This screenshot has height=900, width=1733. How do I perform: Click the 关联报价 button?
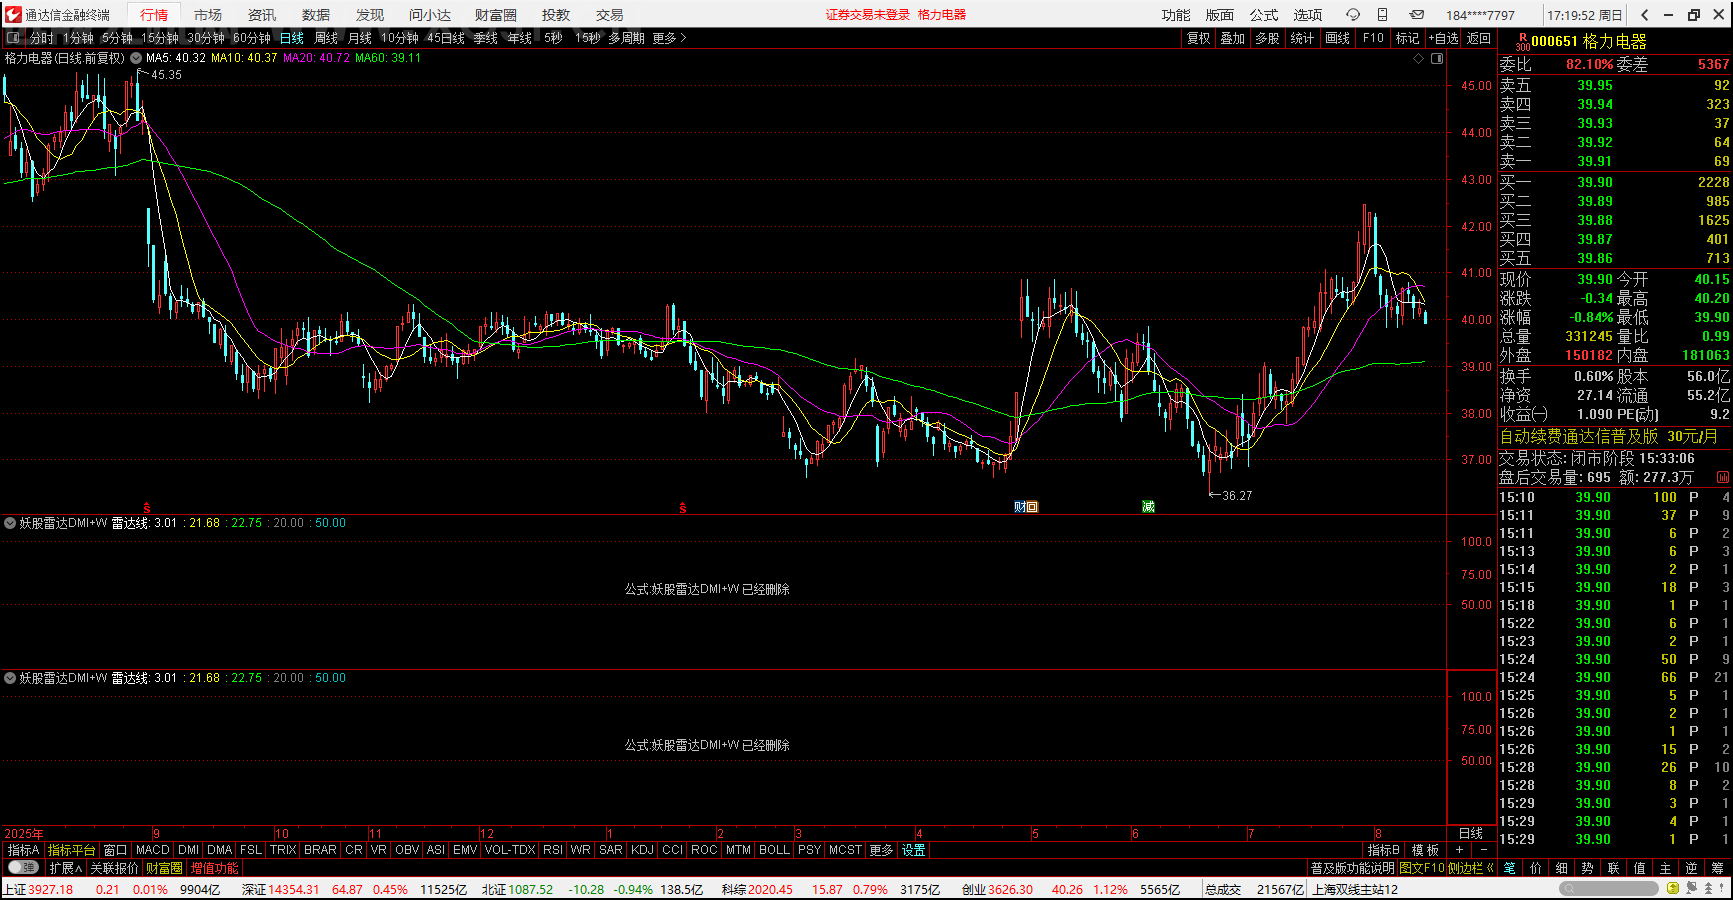(114, 868)
